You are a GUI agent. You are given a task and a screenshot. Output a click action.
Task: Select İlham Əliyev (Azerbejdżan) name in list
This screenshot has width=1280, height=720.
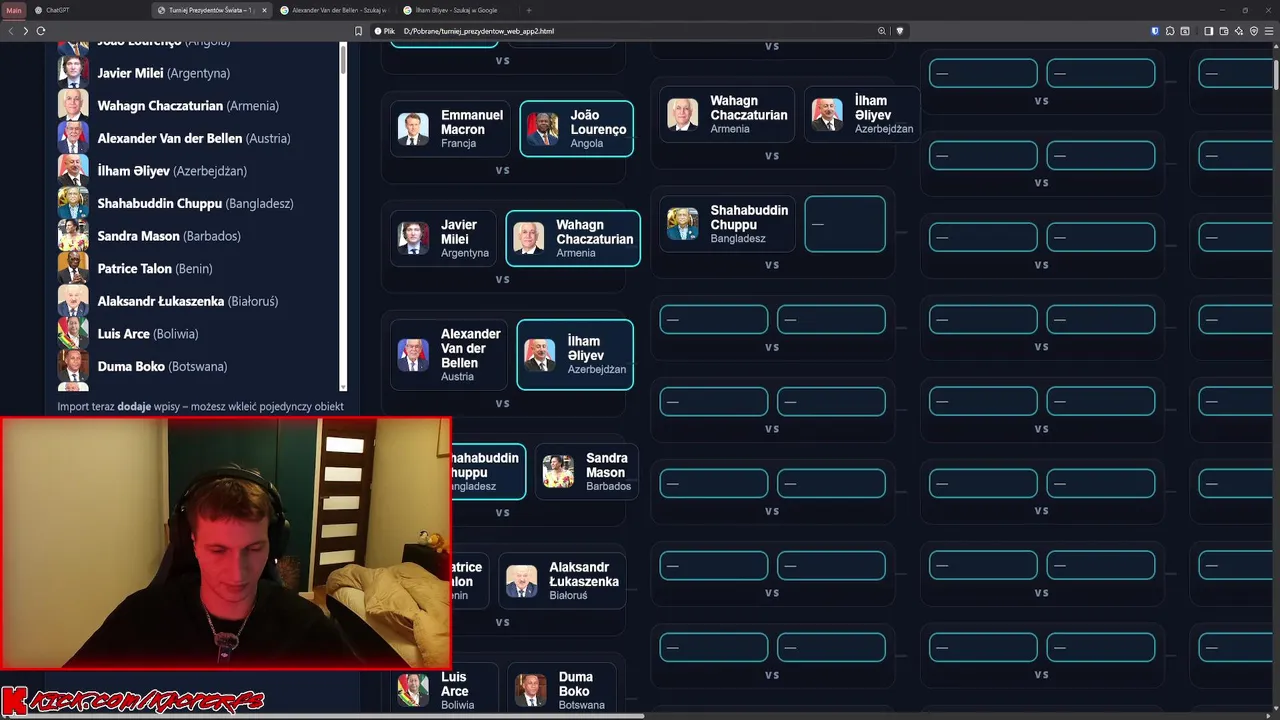172,171
